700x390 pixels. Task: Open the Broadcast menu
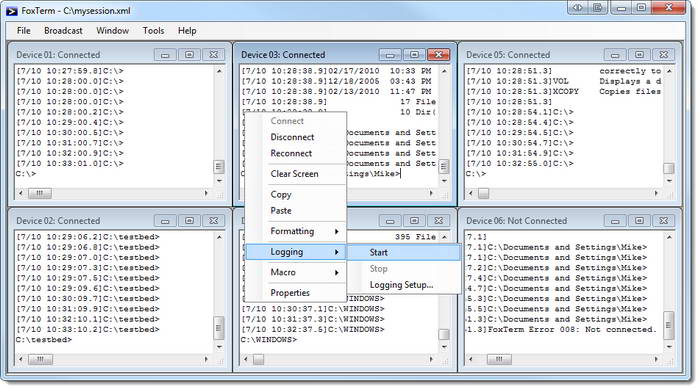(x=63, y=31)
